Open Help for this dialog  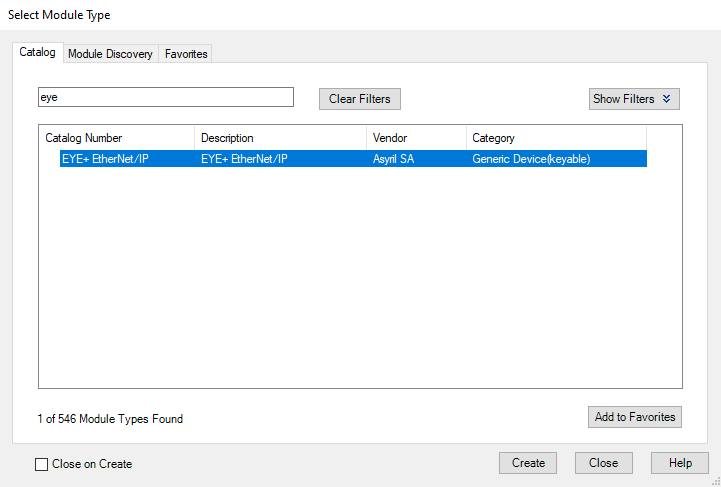click(680, 463)
